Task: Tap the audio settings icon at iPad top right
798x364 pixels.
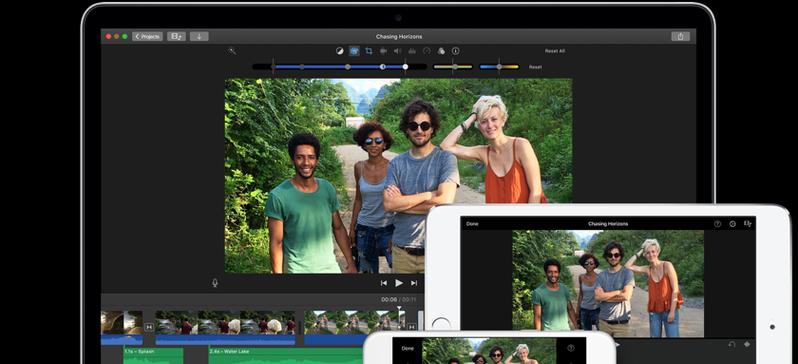Action: click(747, 224)
